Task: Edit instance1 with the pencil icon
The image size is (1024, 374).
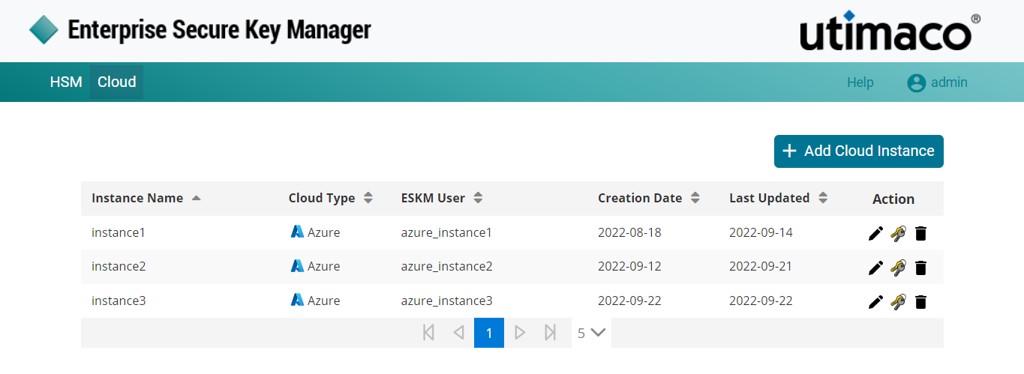Action: point(876,233)
